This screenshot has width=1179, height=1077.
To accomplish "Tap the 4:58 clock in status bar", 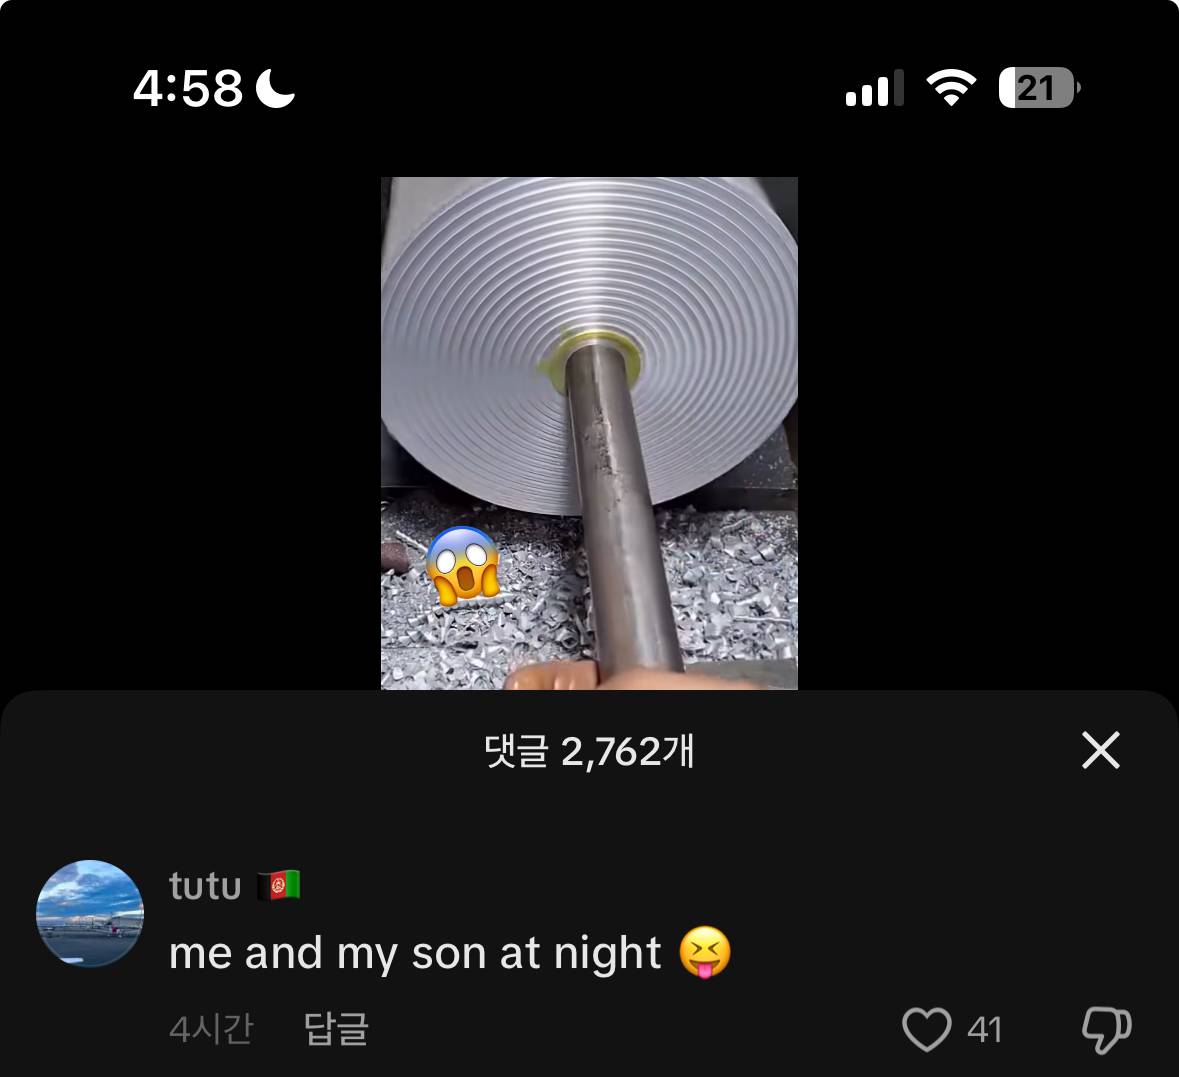I will point(188,88).
